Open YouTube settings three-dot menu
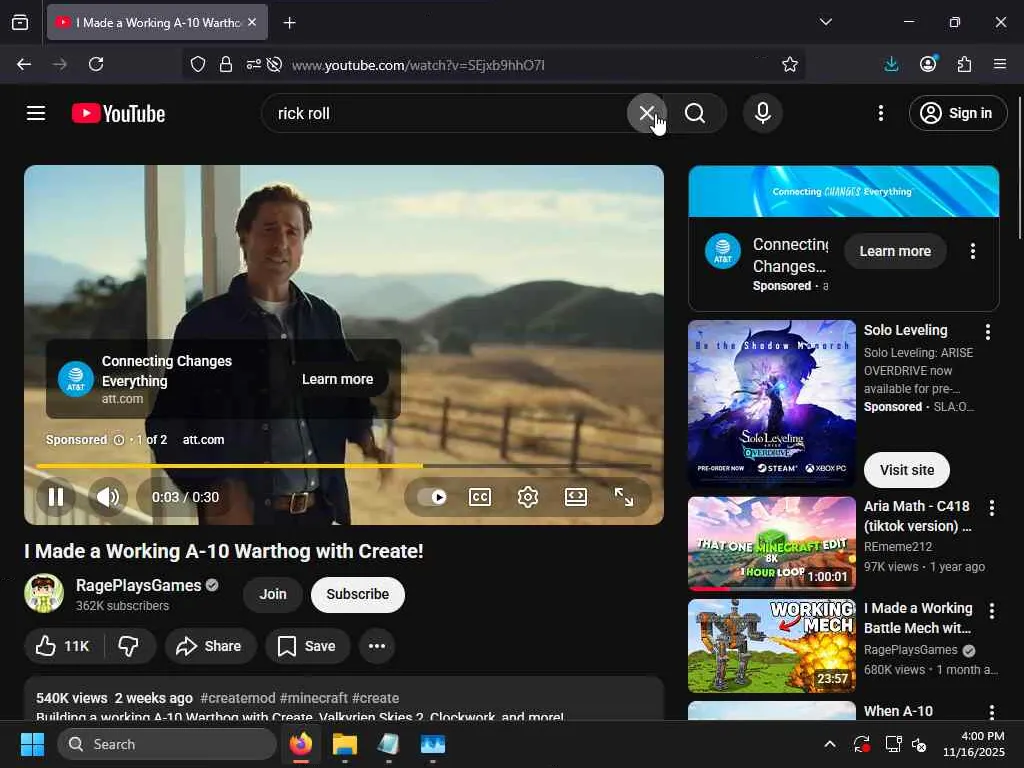1024x768 pixels. (880, 113)
